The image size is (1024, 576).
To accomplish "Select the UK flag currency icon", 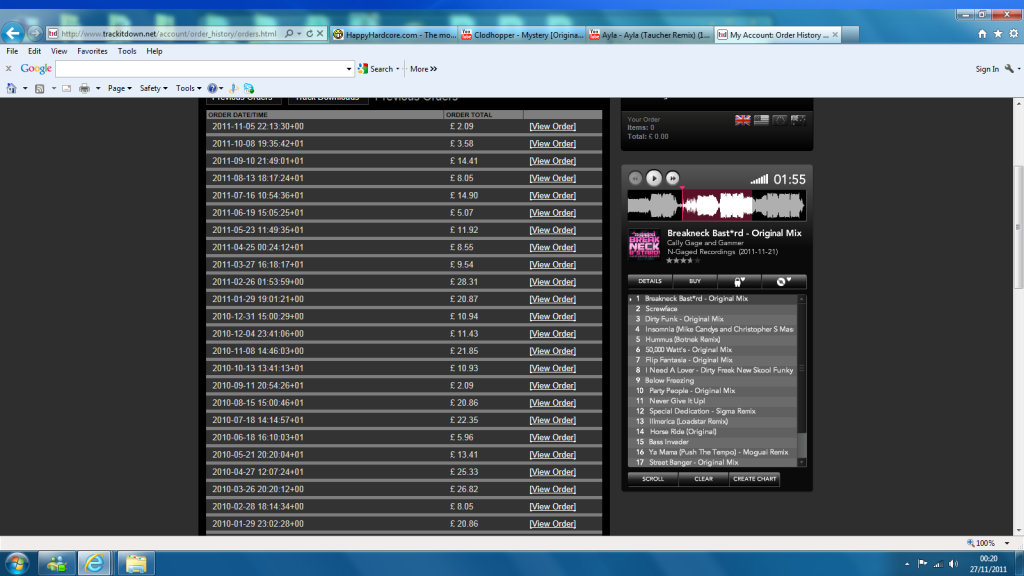I will [743, 119].
